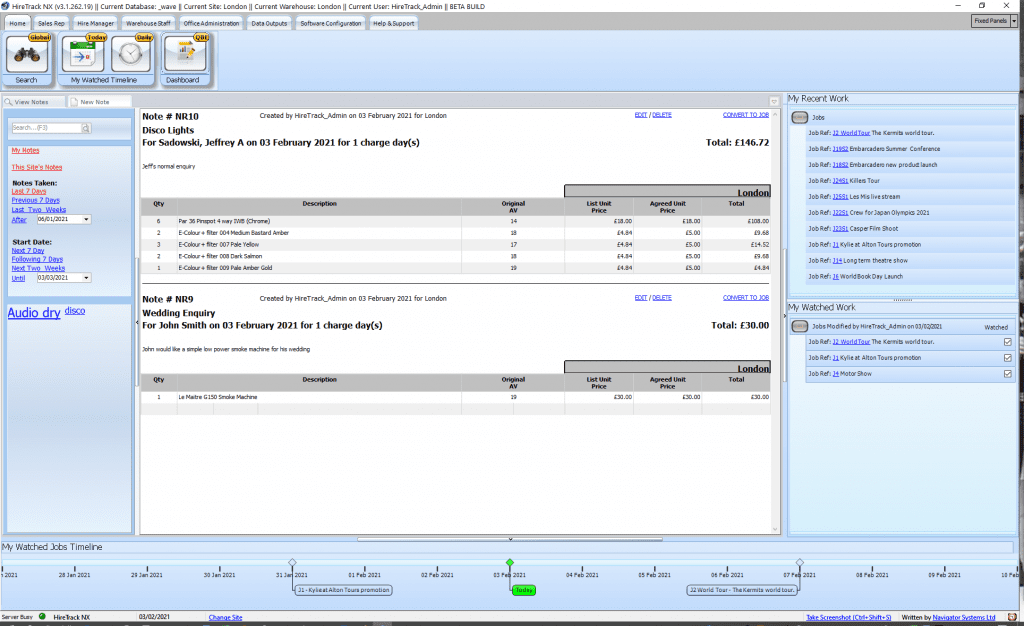Screen dimensions: 1024x626
Task: Open J22S1 Crew for Japan Olympics link
Action: point(840,213)
